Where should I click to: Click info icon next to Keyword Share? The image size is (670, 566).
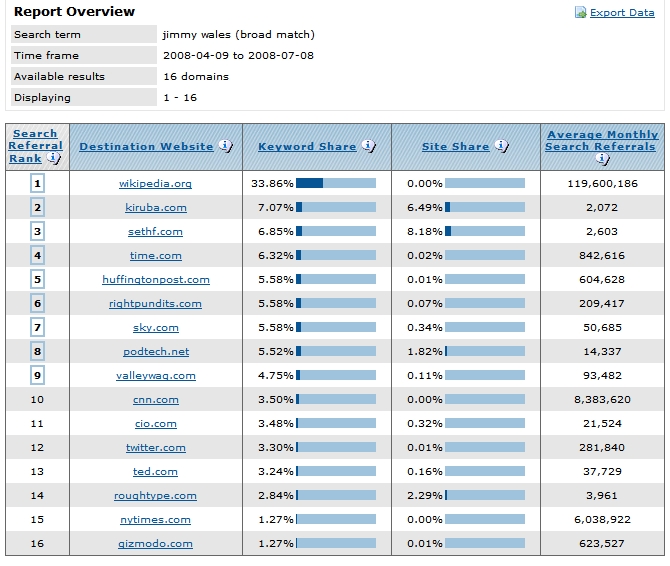point(368,146)
